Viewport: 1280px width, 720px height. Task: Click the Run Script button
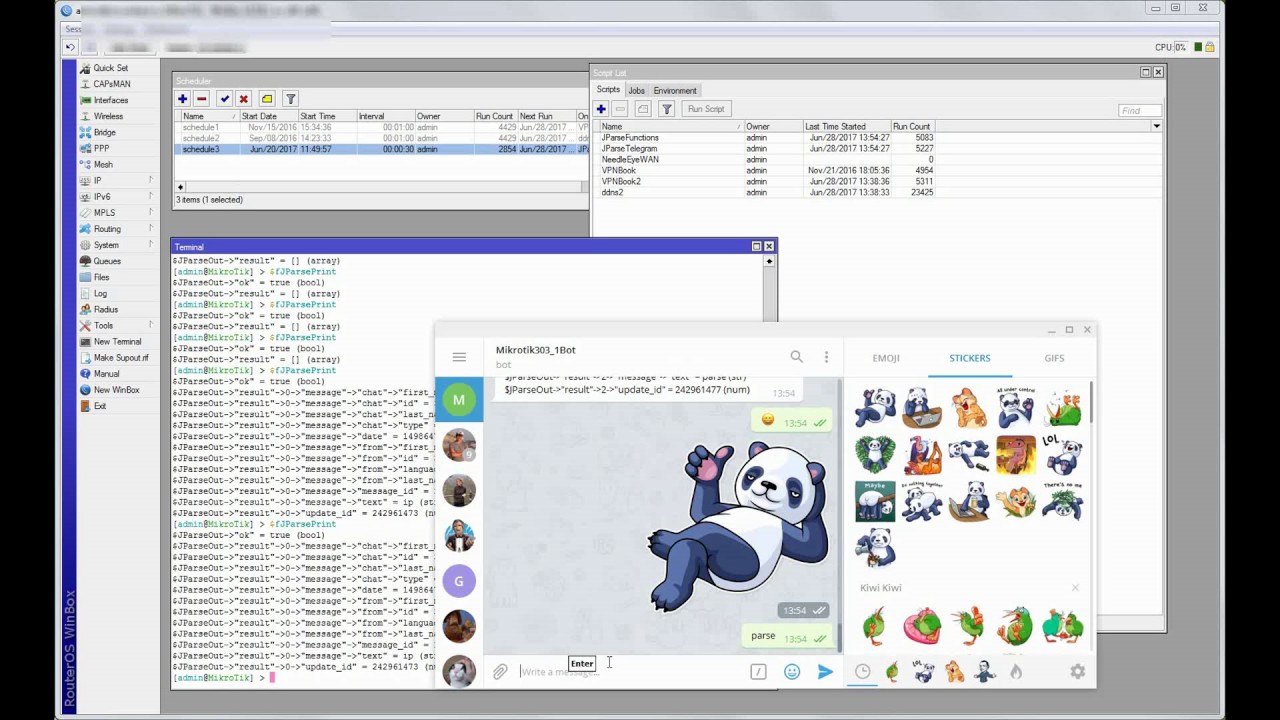coord(706,109)
